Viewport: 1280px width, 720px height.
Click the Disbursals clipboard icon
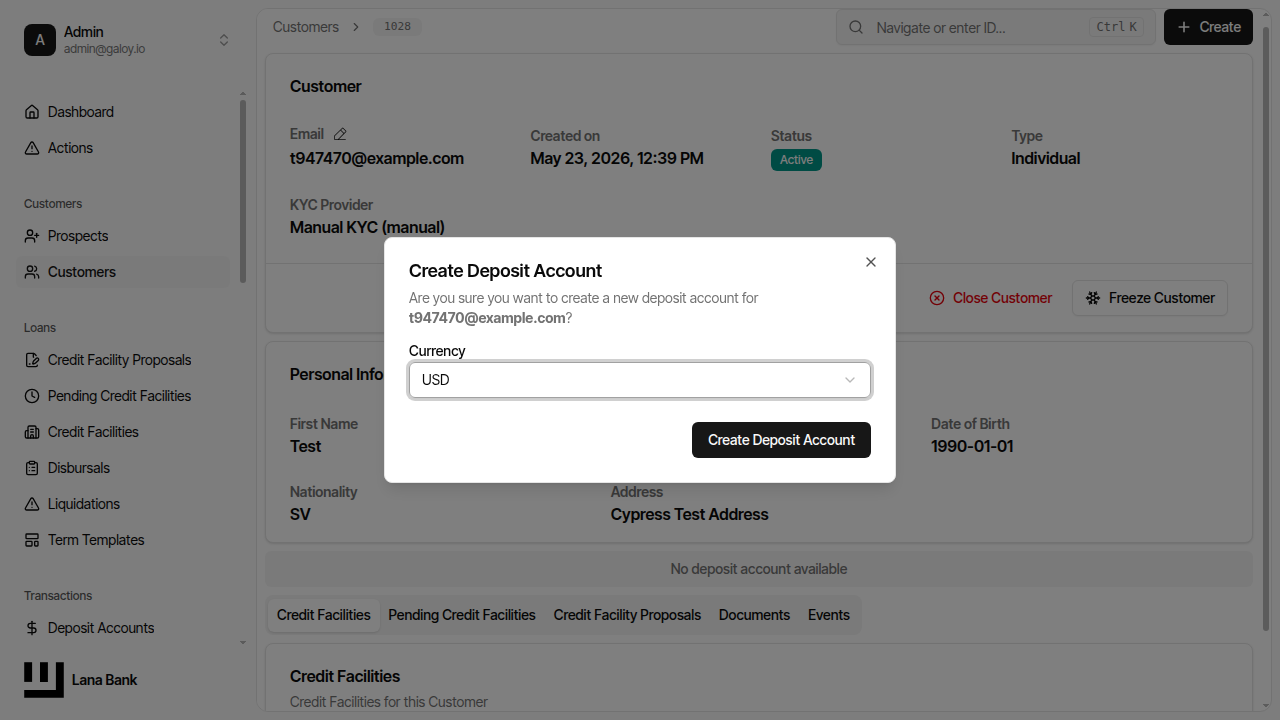[32, 468]
